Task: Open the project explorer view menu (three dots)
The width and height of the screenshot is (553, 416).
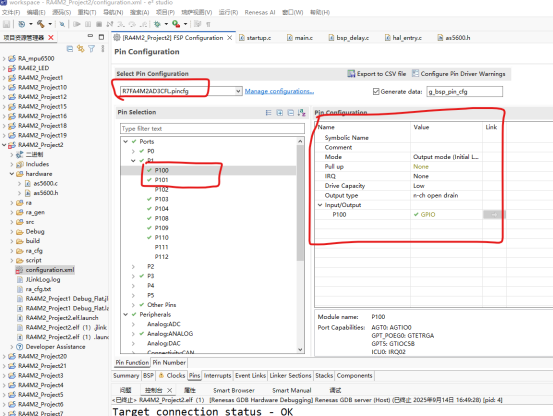Action: (x=103, y=49)
